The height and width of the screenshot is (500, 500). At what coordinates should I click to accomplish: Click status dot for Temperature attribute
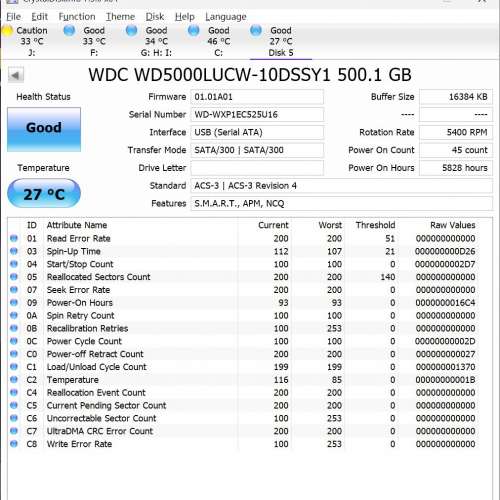pos(14,379)
